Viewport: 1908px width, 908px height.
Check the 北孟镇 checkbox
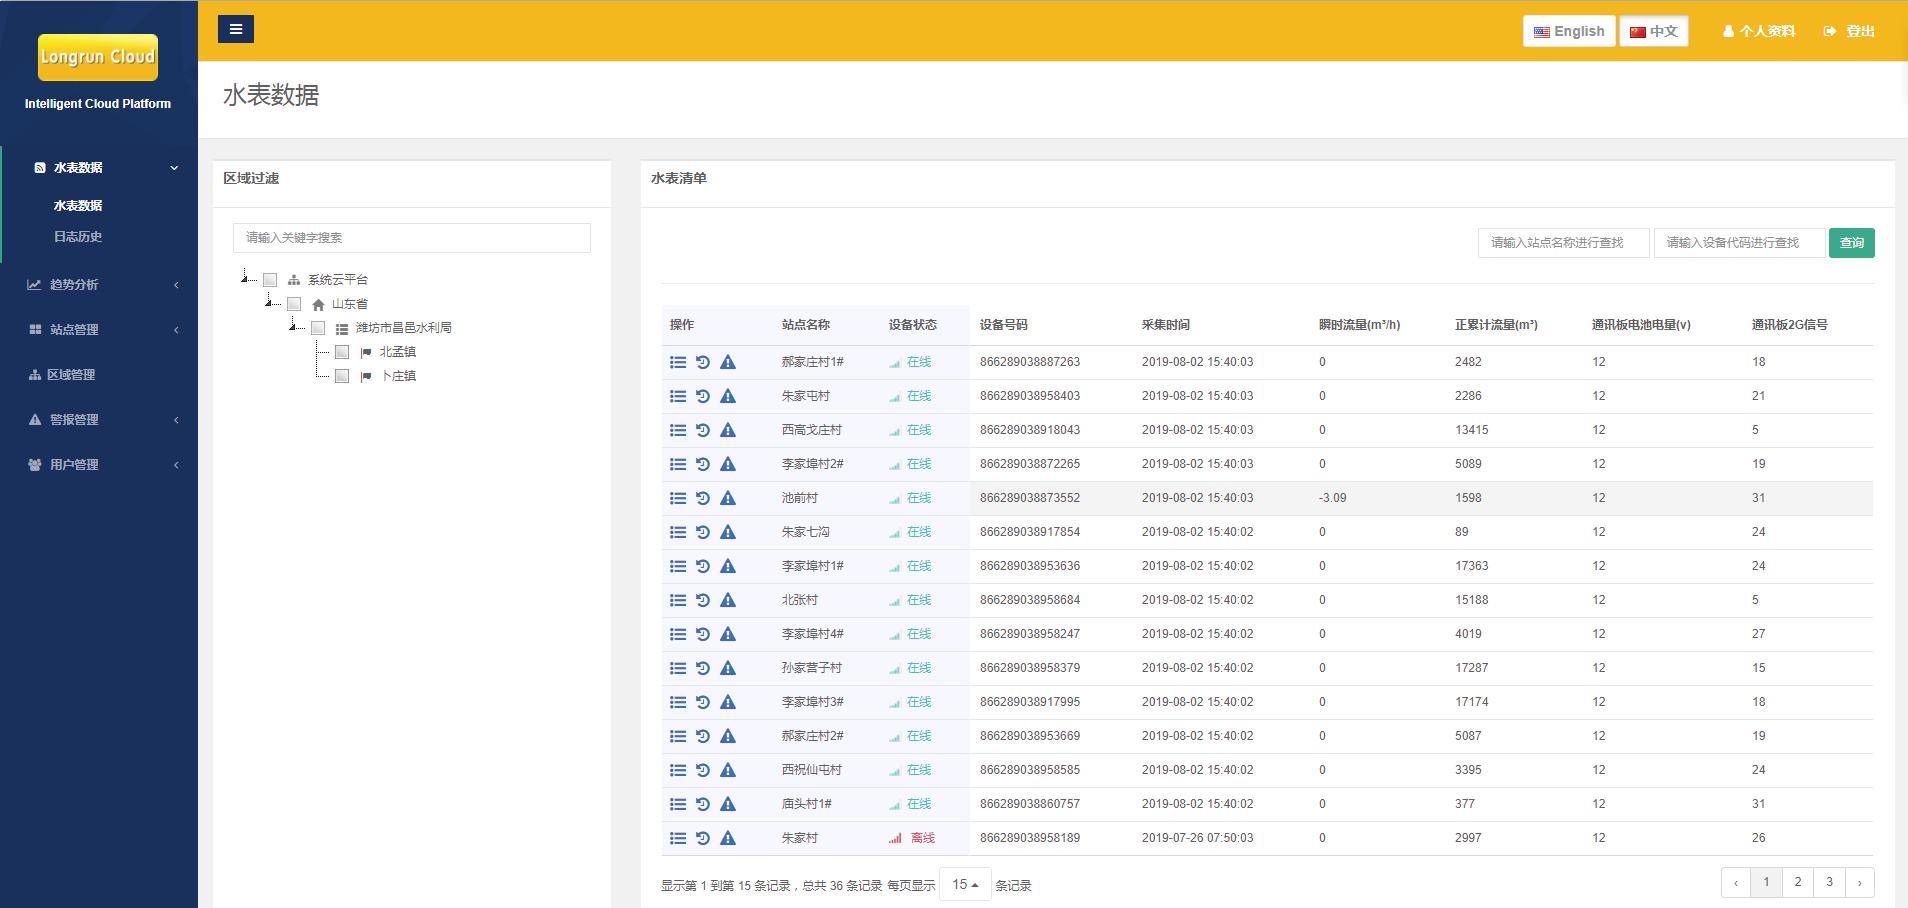click(x=342, y=352)
